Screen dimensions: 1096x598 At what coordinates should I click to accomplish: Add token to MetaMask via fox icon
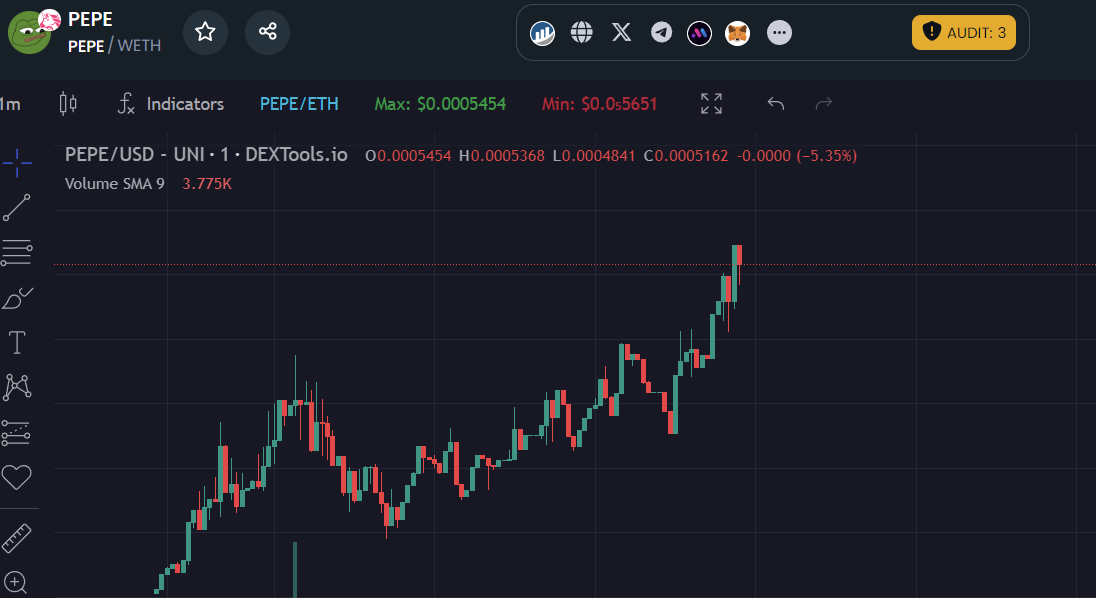[737, 33]
